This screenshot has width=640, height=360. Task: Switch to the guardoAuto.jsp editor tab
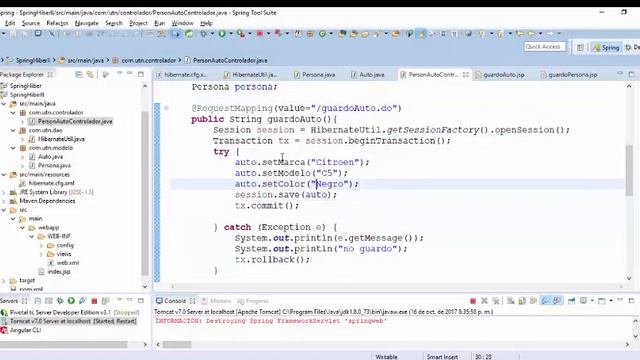click(500, 75)
